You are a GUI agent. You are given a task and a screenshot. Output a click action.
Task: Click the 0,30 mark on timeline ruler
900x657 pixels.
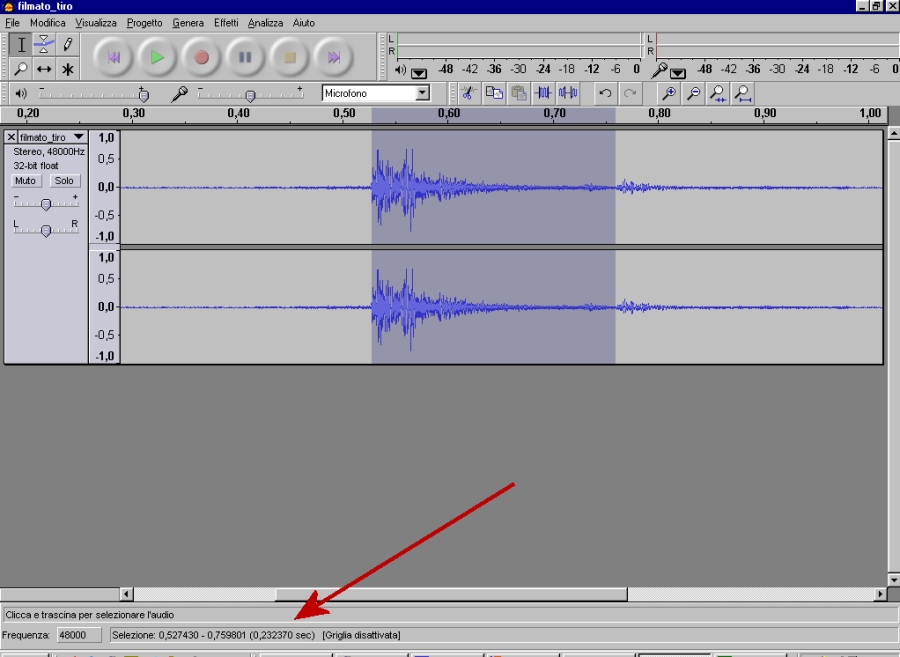pos(133,113)
